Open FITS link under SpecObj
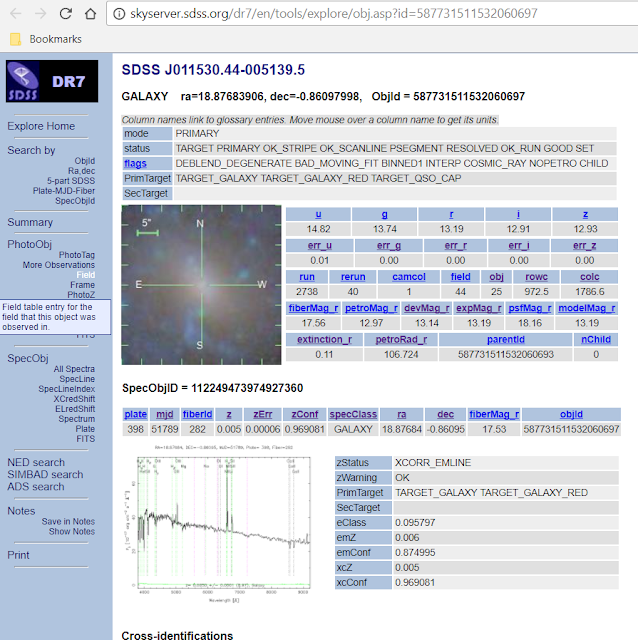The width and height of the screenshot is (638, 640). click(86, 439)
